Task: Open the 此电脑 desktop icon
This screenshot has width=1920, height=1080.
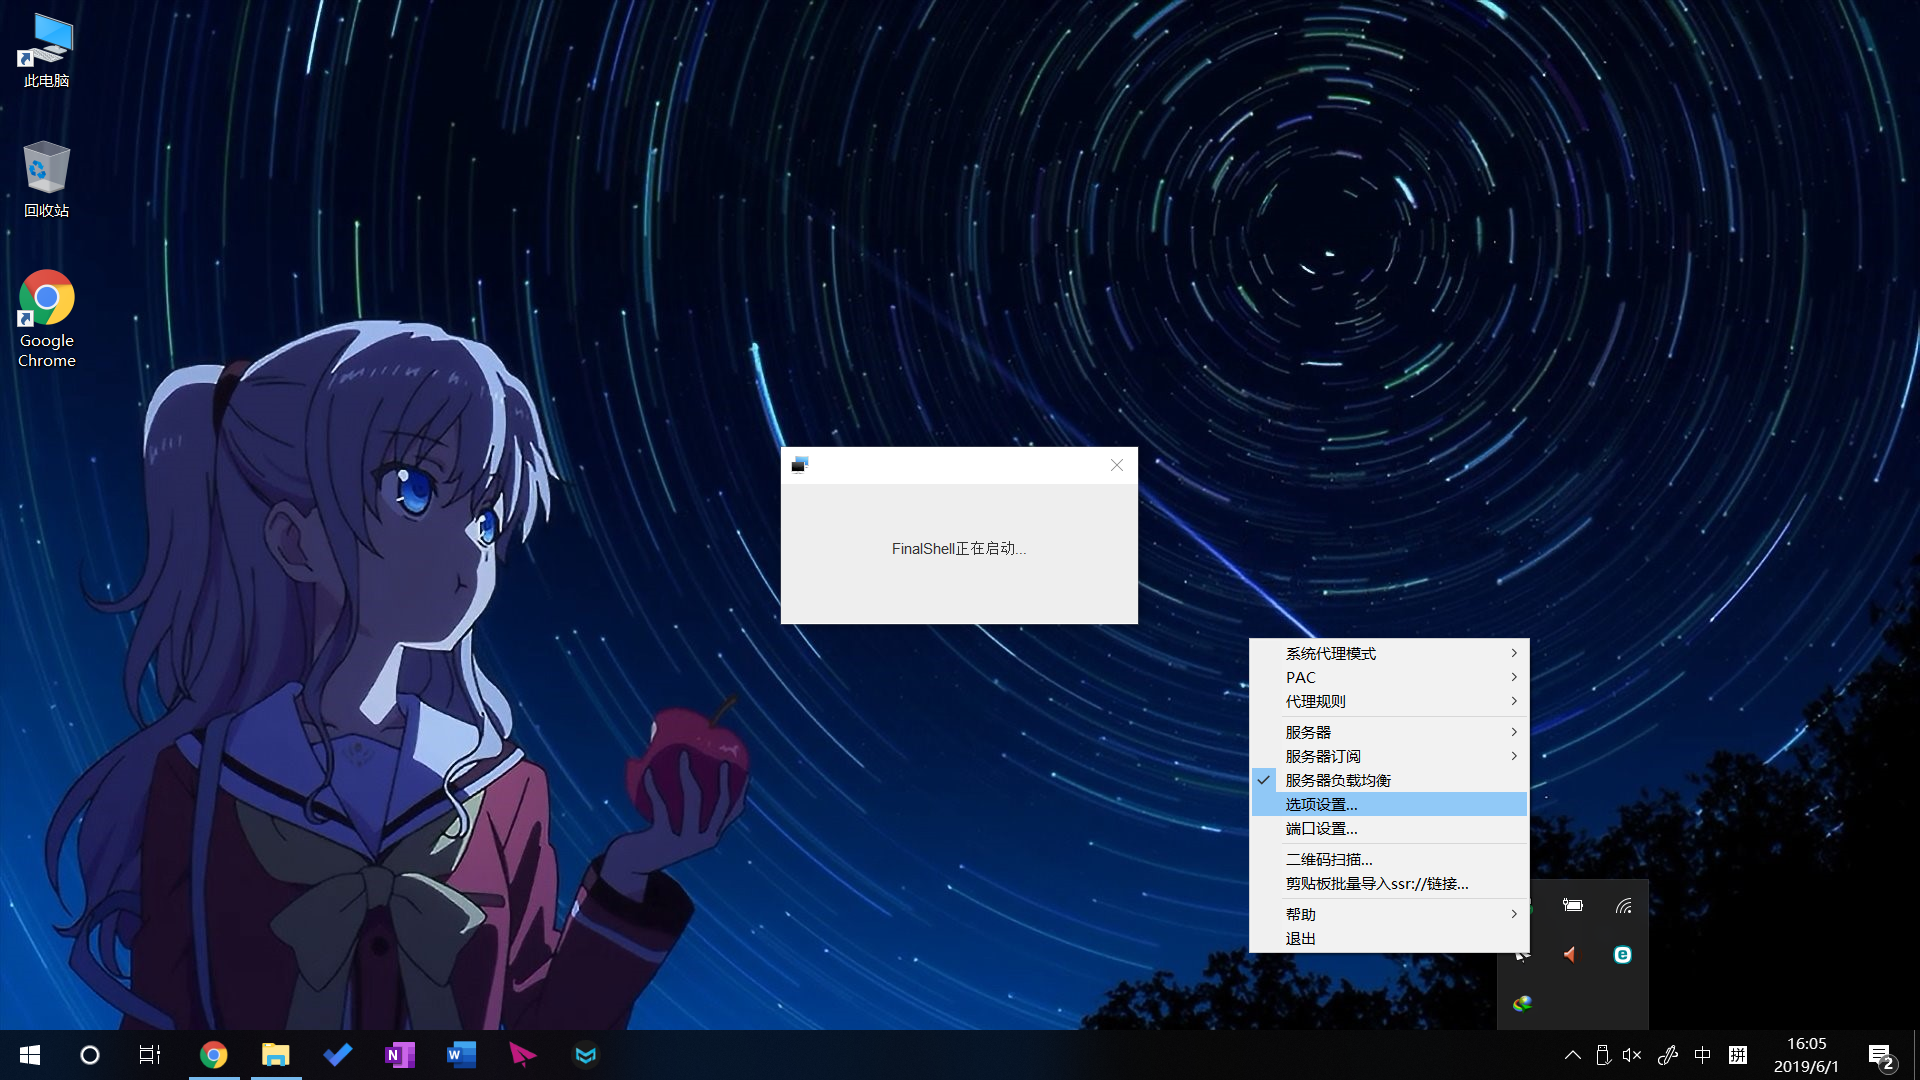Action: (47, 50)
